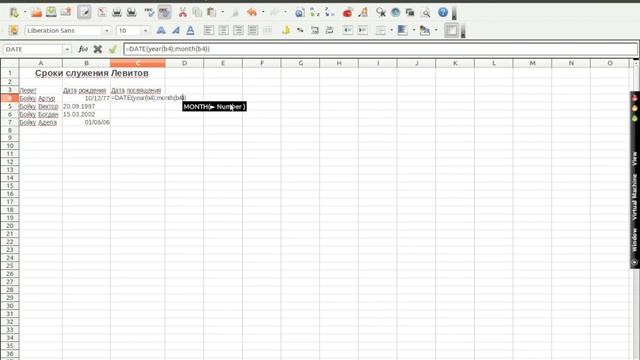Select cell with date 15.03.2002
Screen dimensions: 640x360
click(x=86, y=114)
